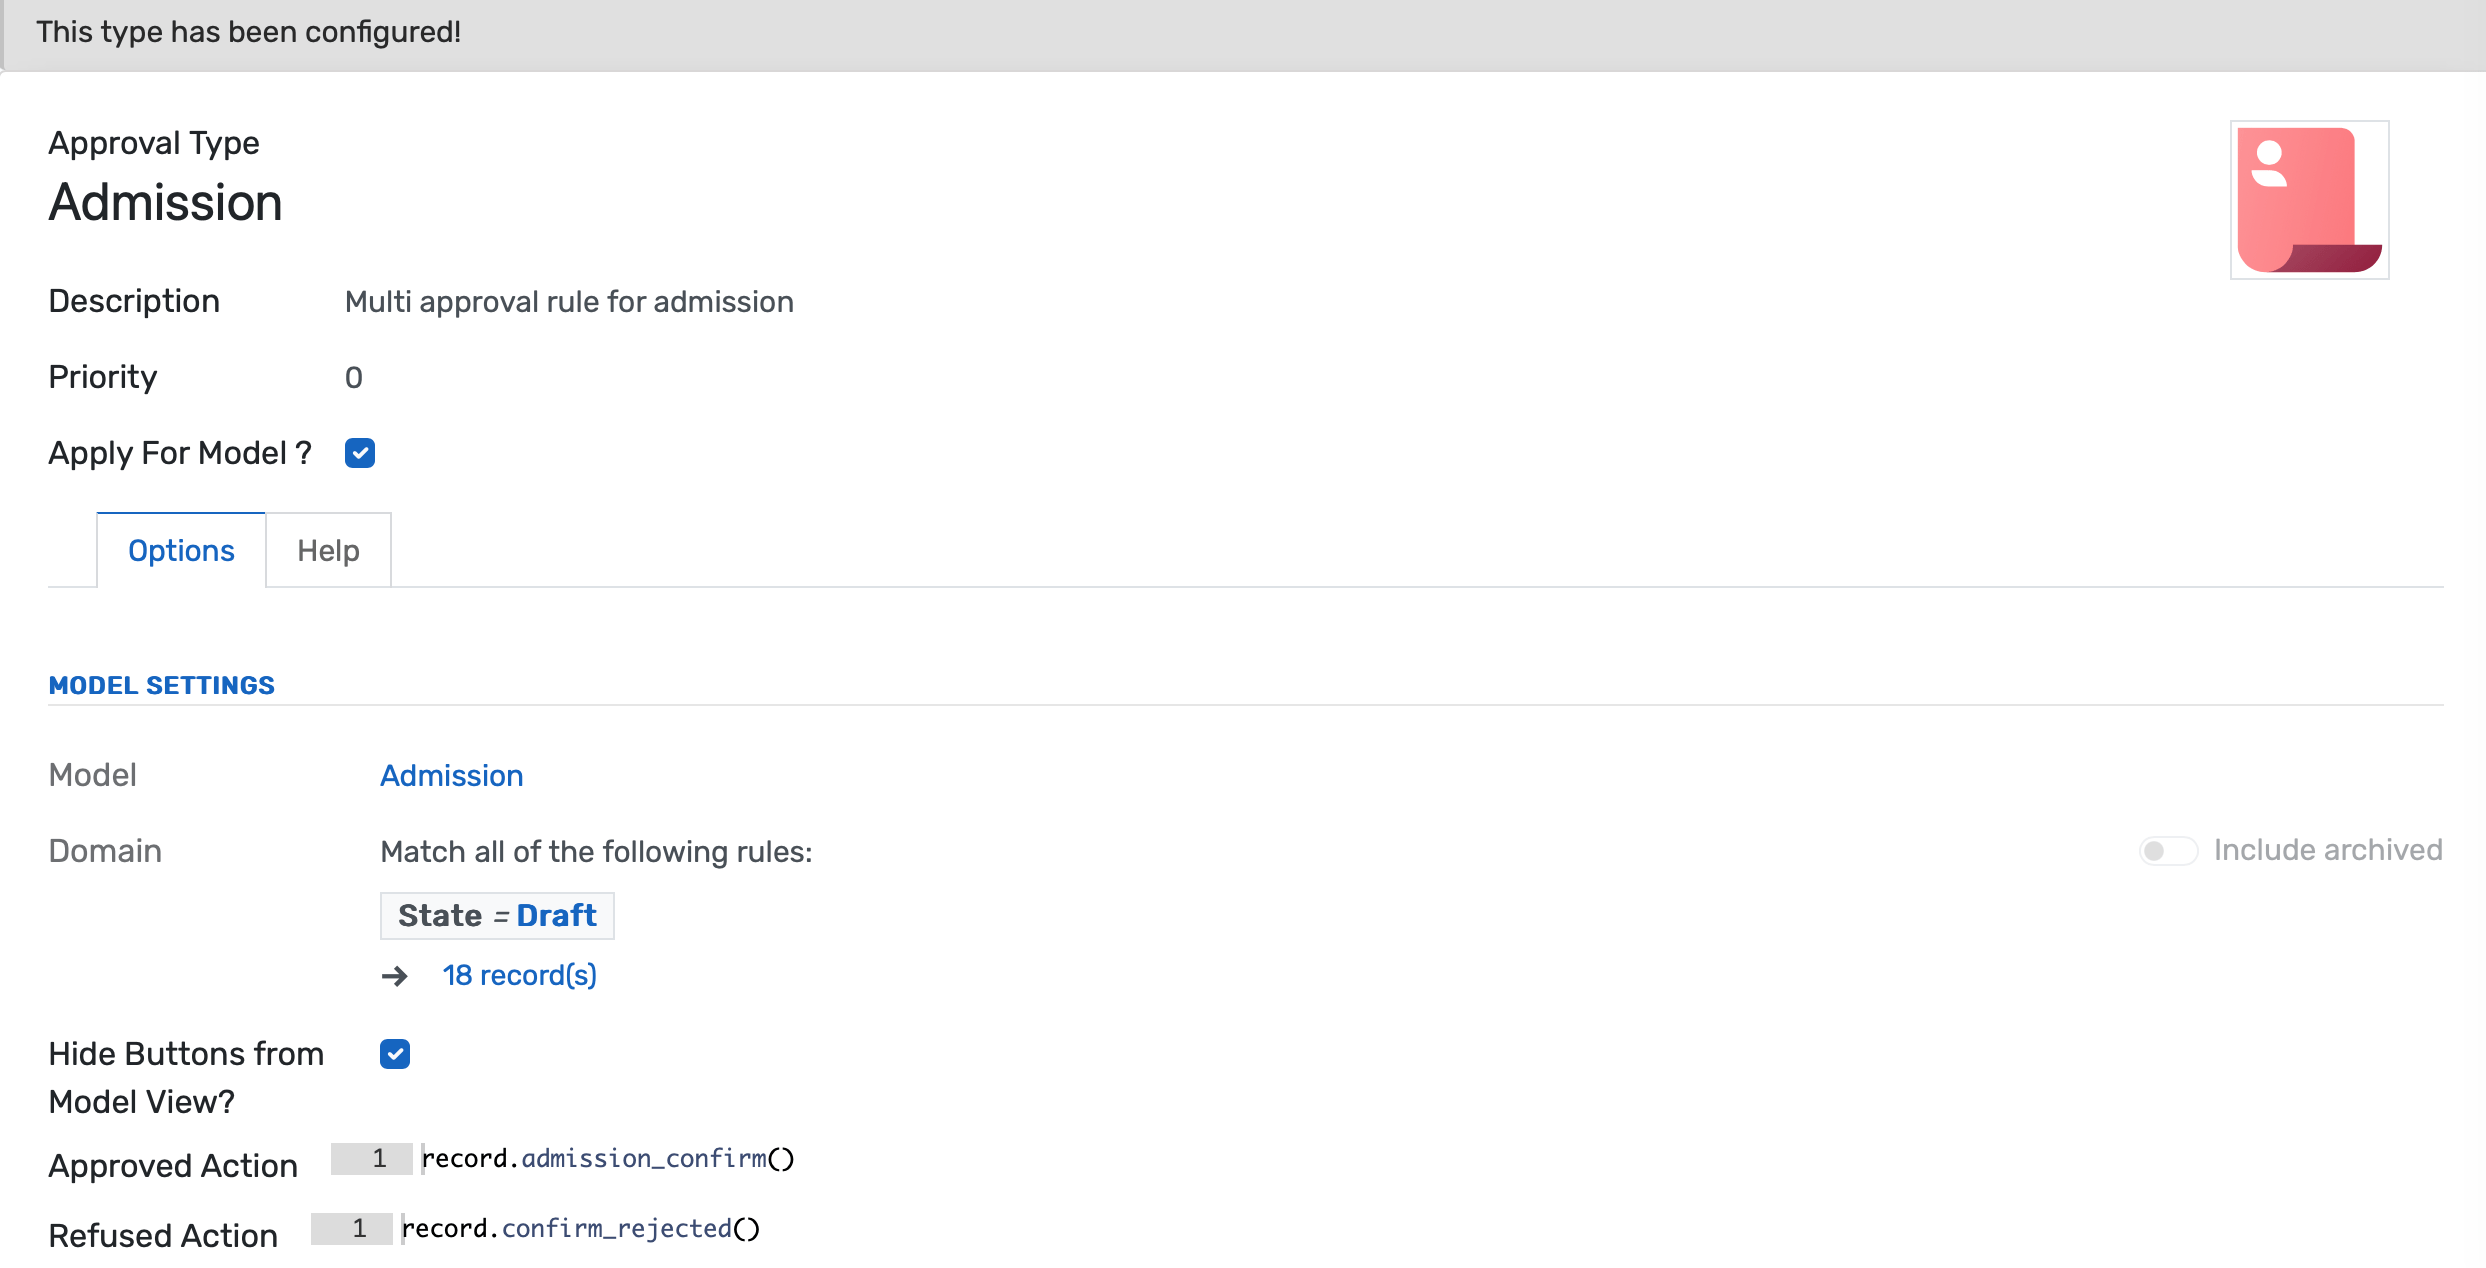Click the arrow icon before 18 record(s)
This screenshot has height=1268, width=2486.
(x=396, y=976)
